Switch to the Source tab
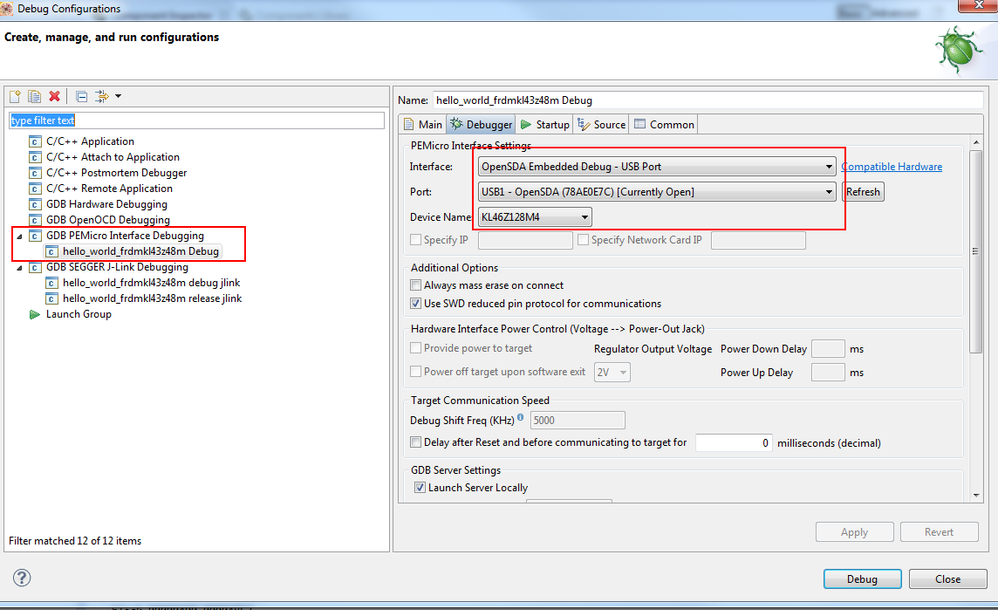 click(x=601, y=125)
